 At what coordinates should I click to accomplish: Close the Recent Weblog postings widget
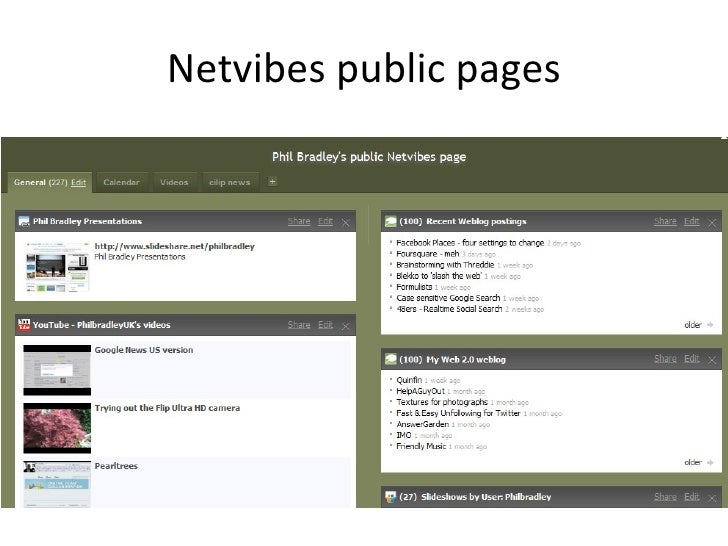pos(712,223)
